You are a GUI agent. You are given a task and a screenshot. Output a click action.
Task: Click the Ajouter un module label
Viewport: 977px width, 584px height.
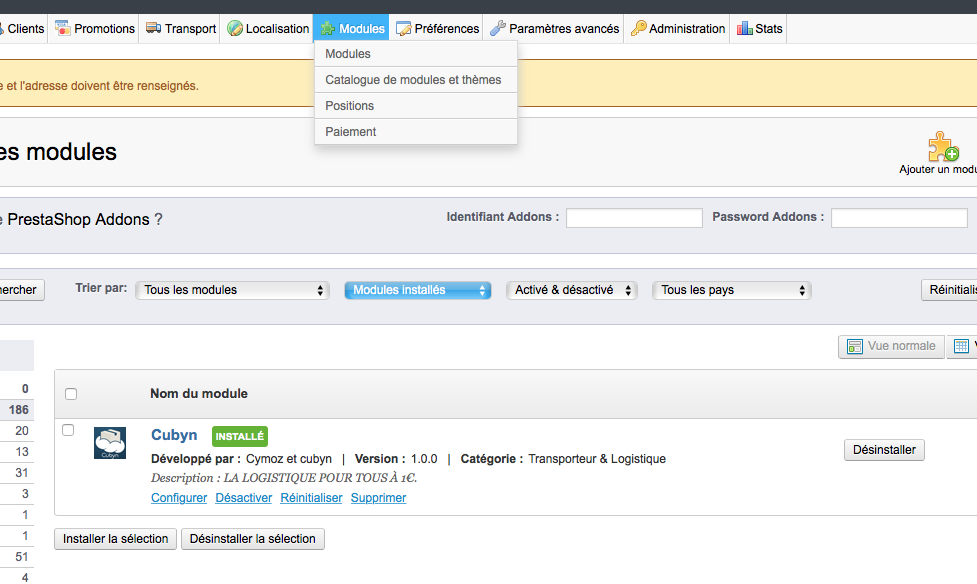point(938,170)
